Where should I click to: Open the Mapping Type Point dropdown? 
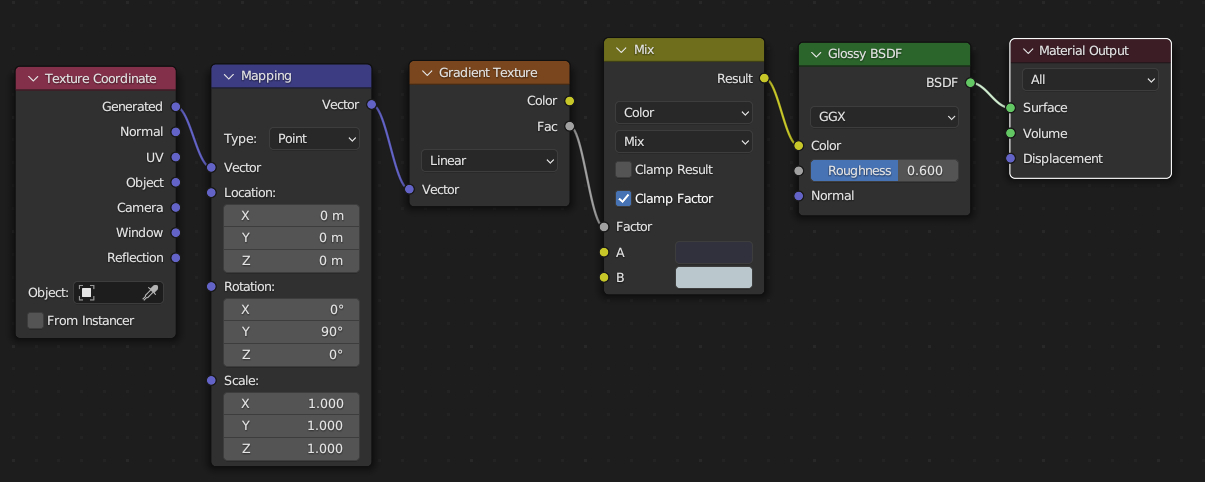(314, 139)
